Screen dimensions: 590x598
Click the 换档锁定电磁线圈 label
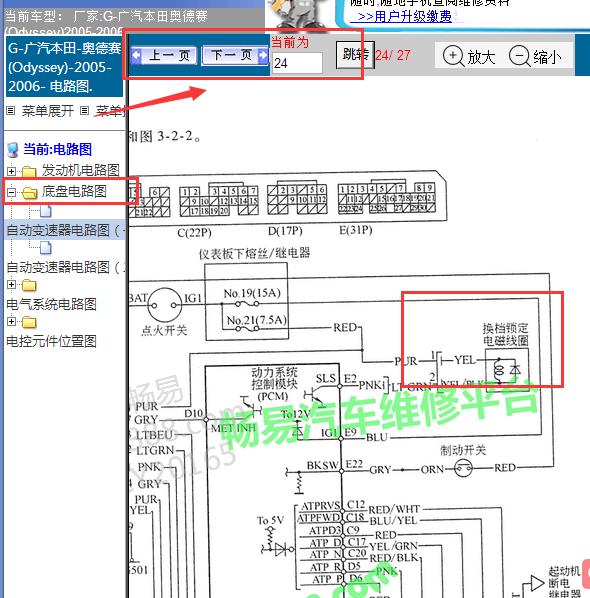[506, 334]
